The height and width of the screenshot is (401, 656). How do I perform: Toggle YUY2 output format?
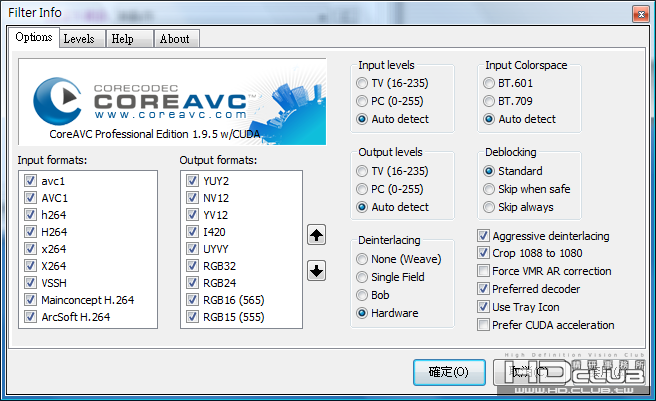192,181
